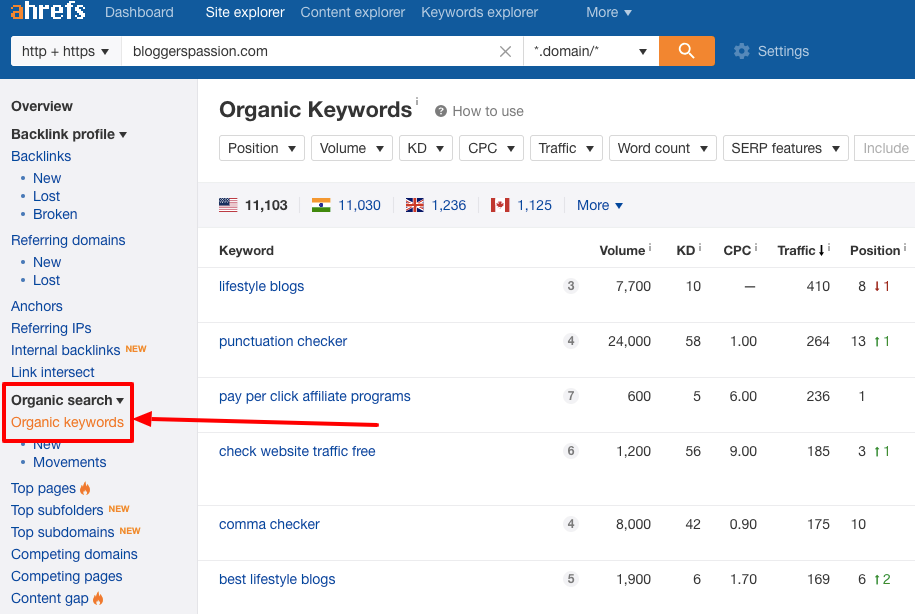Open the http + https protocol dropdown
The height and width of the screenshot is (614, 915).
pyautogui.click(x=66, y=51)
